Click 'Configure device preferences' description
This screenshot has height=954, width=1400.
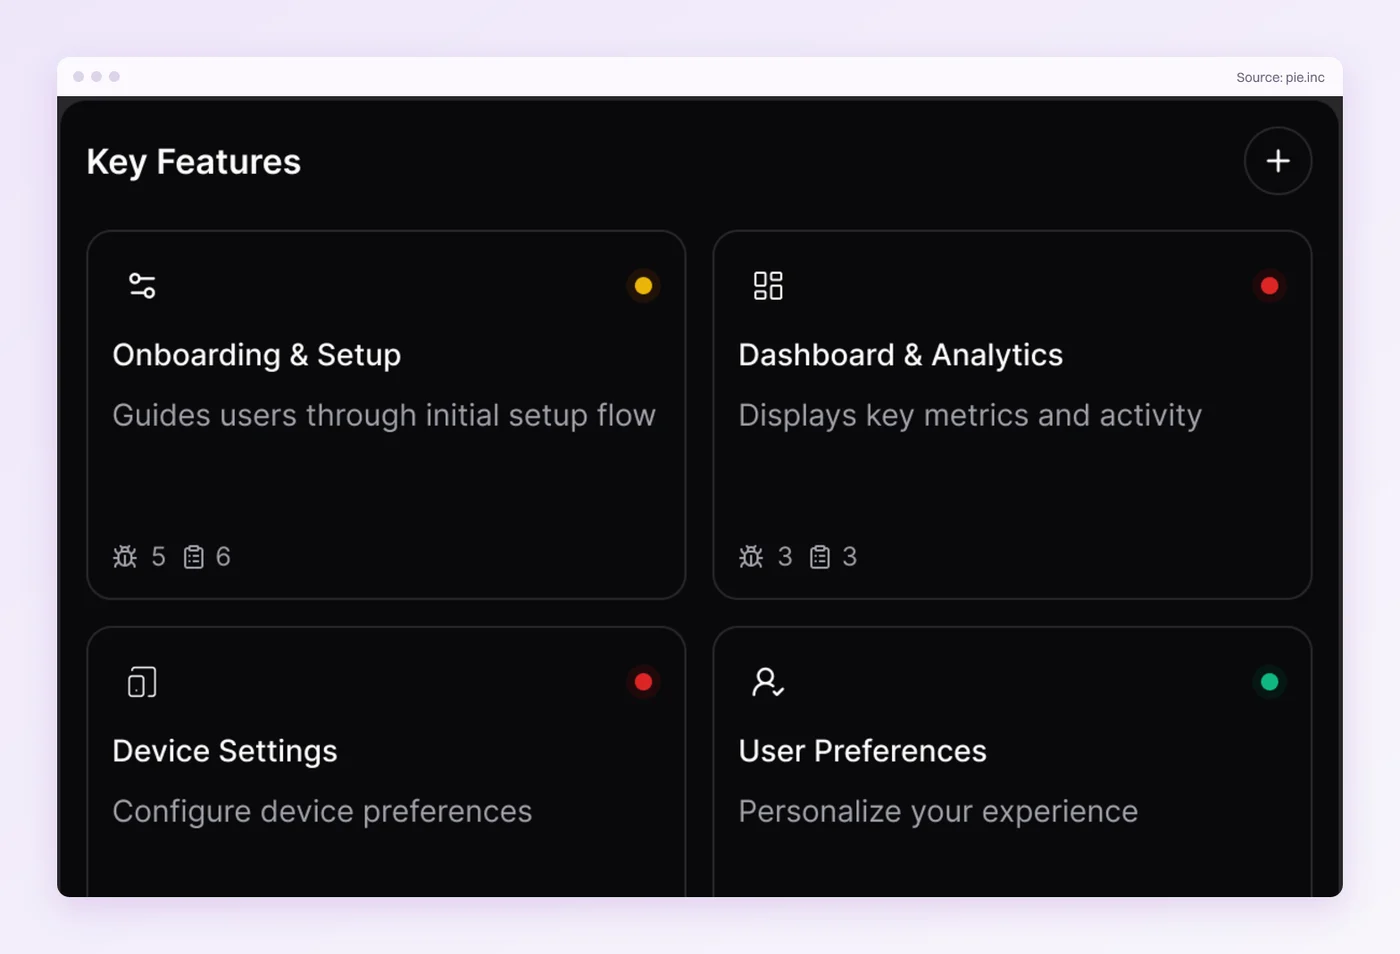[322, 812]
